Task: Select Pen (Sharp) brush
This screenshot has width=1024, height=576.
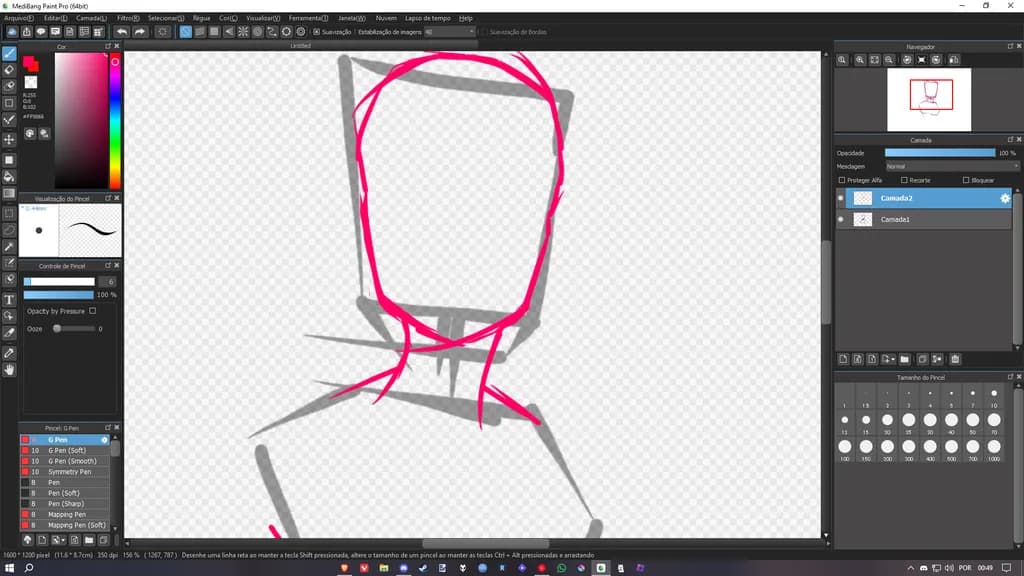Action: coord(65,504)
